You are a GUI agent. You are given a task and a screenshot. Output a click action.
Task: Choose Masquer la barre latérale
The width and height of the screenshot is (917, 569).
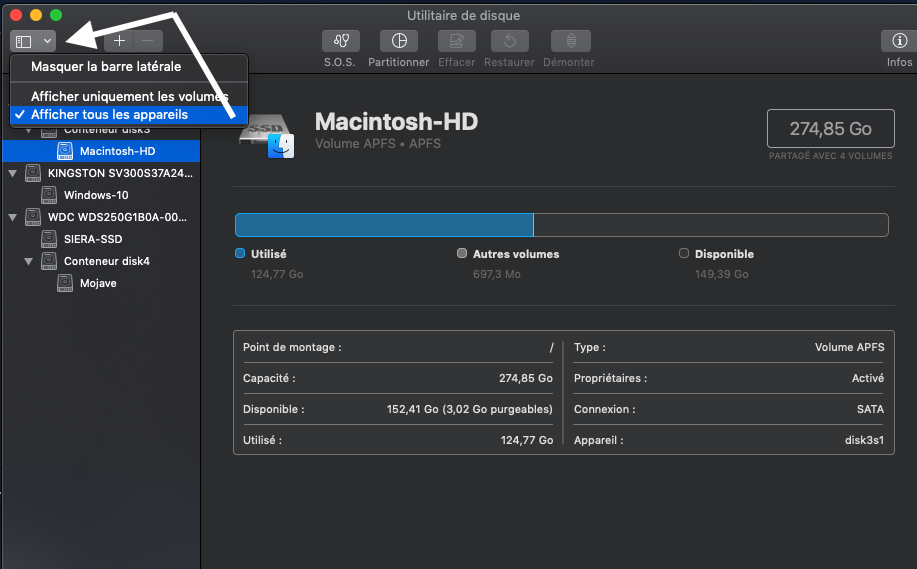point(129,67)
